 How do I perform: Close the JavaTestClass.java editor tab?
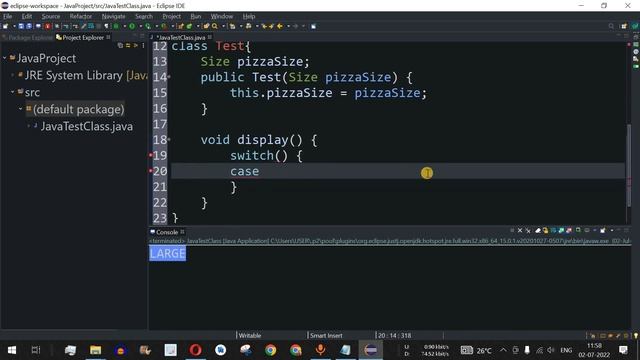coord(210,37)
